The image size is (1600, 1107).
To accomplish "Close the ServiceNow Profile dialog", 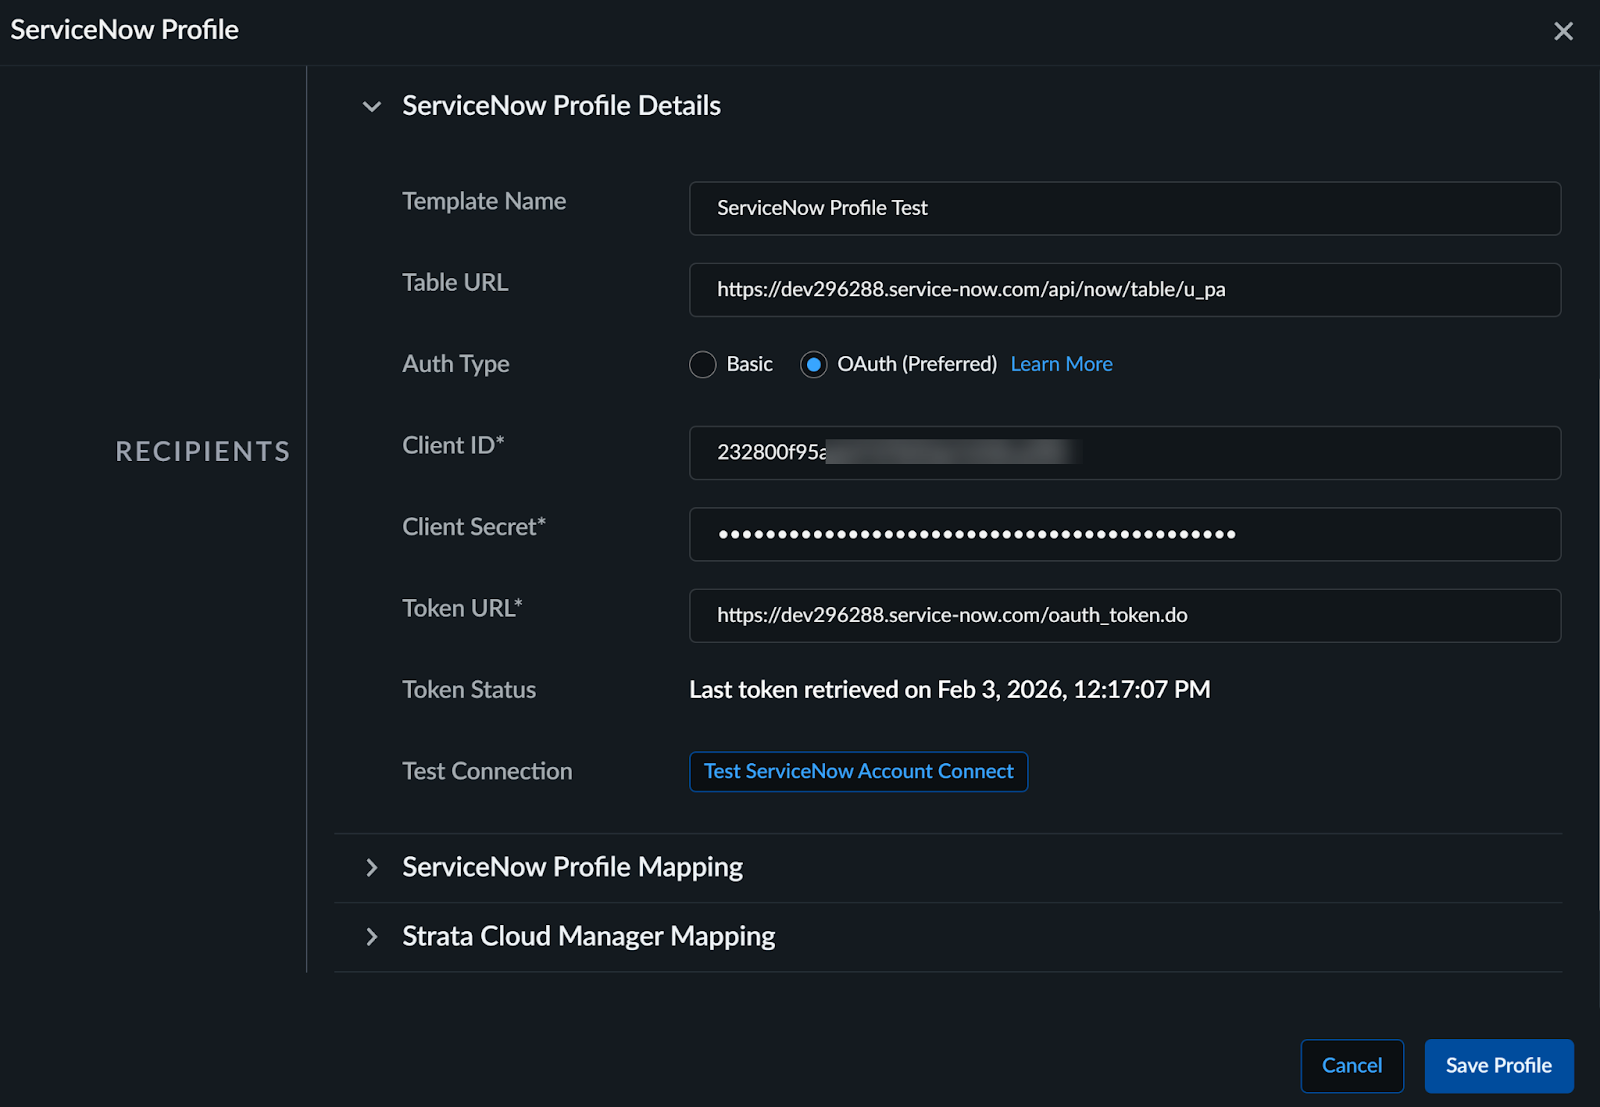I will click(x=1563, y=31).
